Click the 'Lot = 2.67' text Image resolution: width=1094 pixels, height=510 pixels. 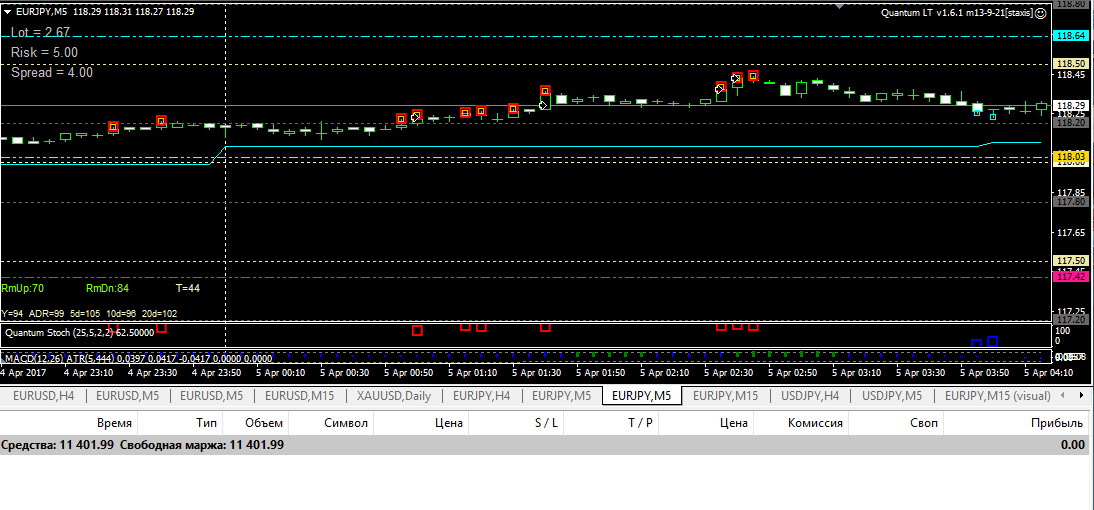(x=40, y=32)
